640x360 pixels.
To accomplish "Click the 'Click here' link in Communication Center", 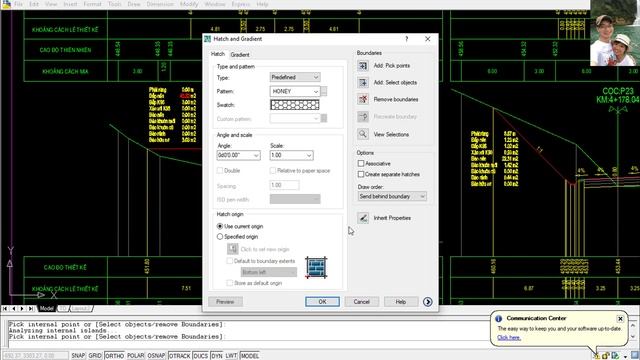I will tap(509, 338).
